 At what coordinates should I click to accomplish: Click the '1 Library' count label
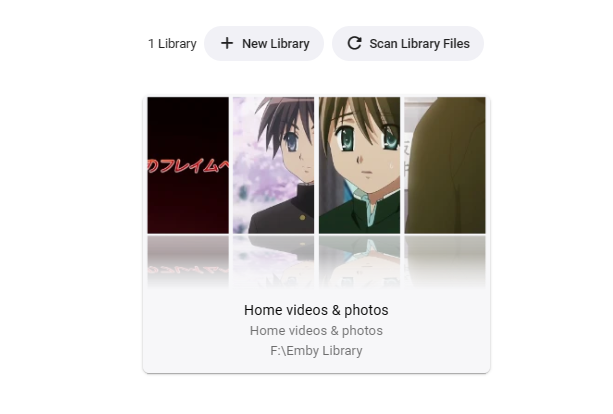172,43
